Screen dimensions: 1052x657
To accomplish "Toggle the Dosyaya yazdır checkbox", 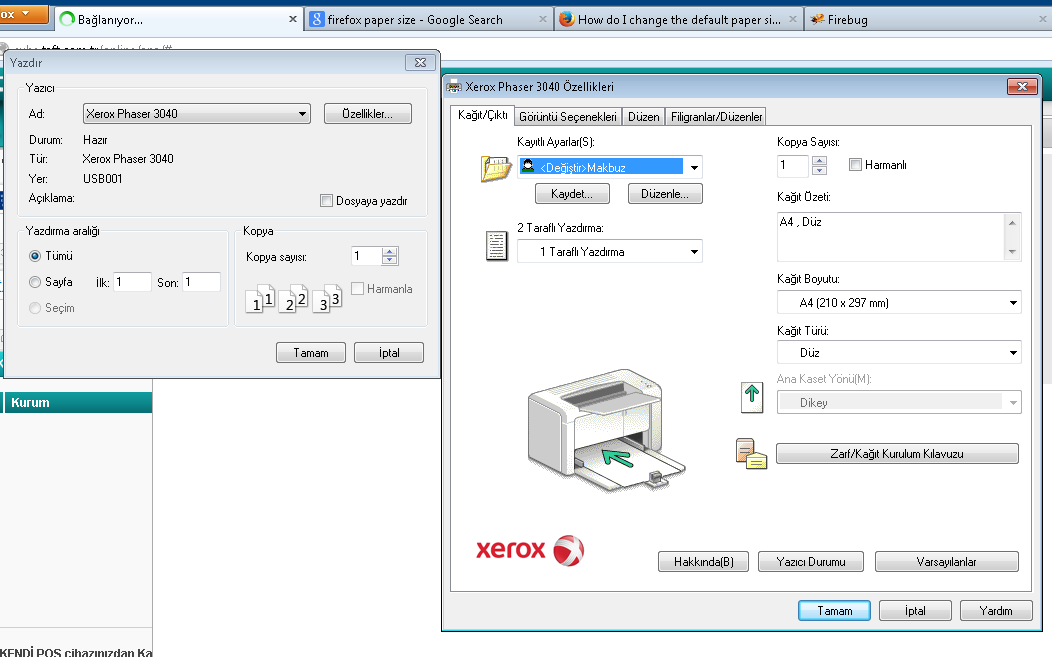I will click(326, 201).
